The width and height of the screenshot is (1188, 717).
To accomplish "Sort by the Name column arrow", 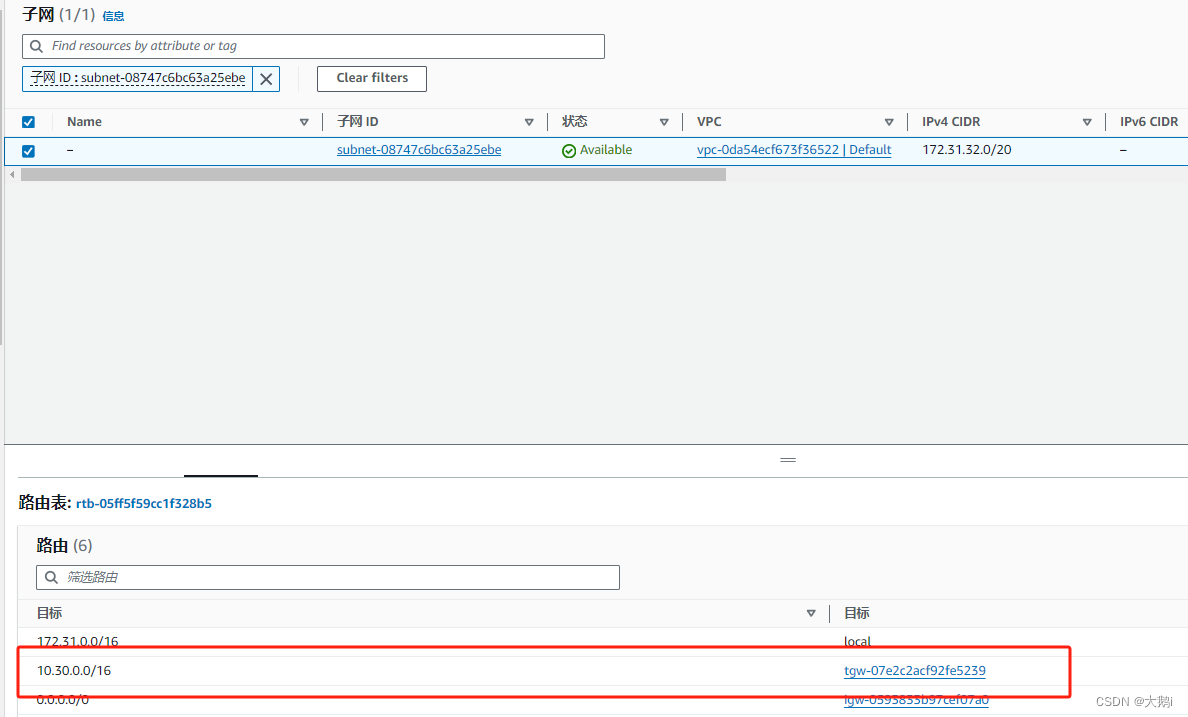I will 304,122.
